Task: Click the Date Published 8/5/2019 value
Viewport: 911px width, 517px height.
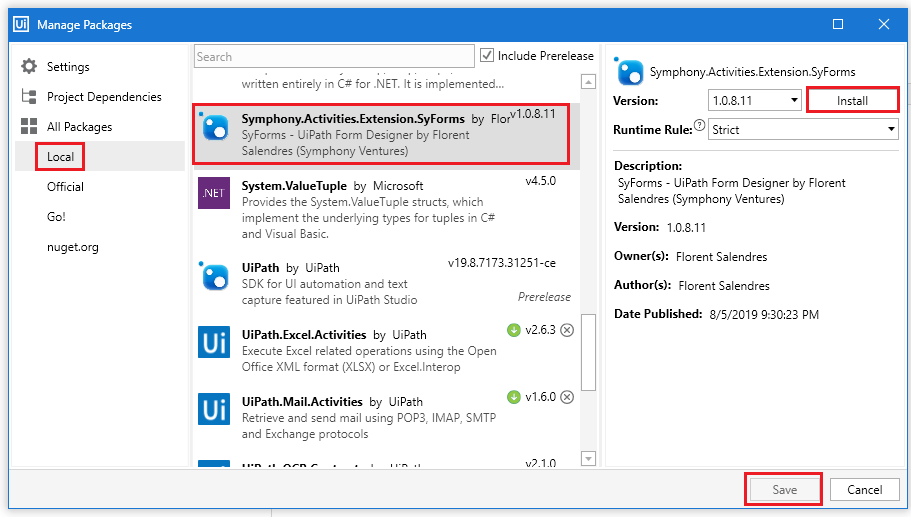Action: tap(764, 315)
